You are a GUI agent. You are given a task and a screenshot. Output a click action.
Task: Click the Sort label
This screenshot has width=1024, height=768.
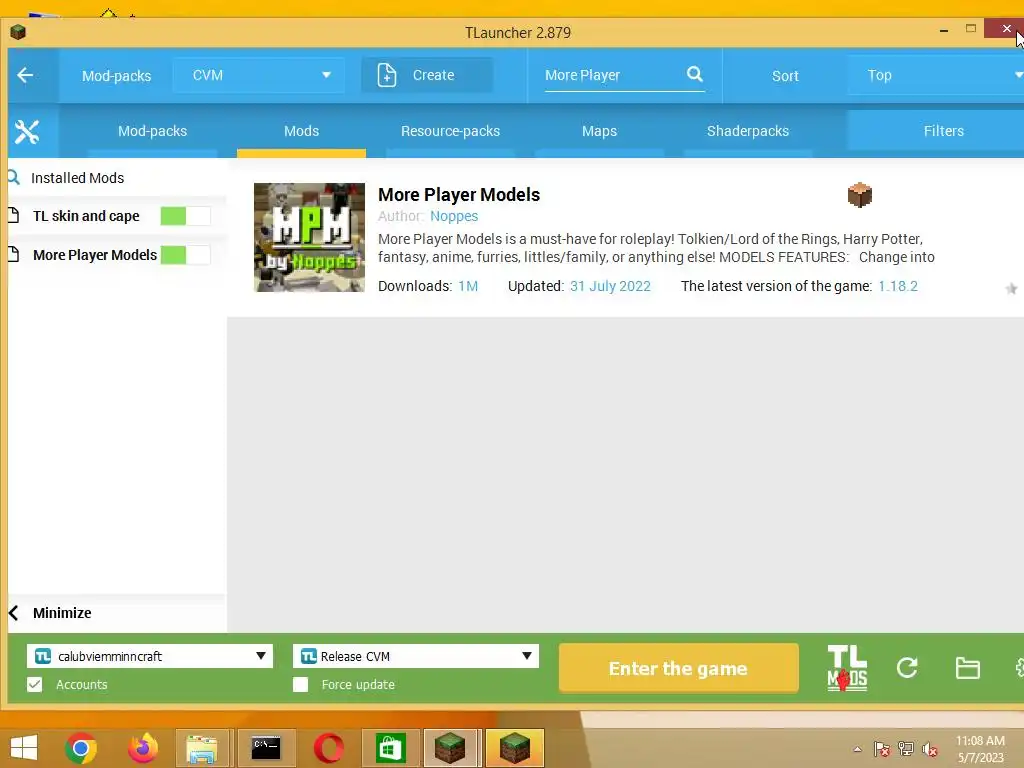pyautogui.click(x=785, y=76)
